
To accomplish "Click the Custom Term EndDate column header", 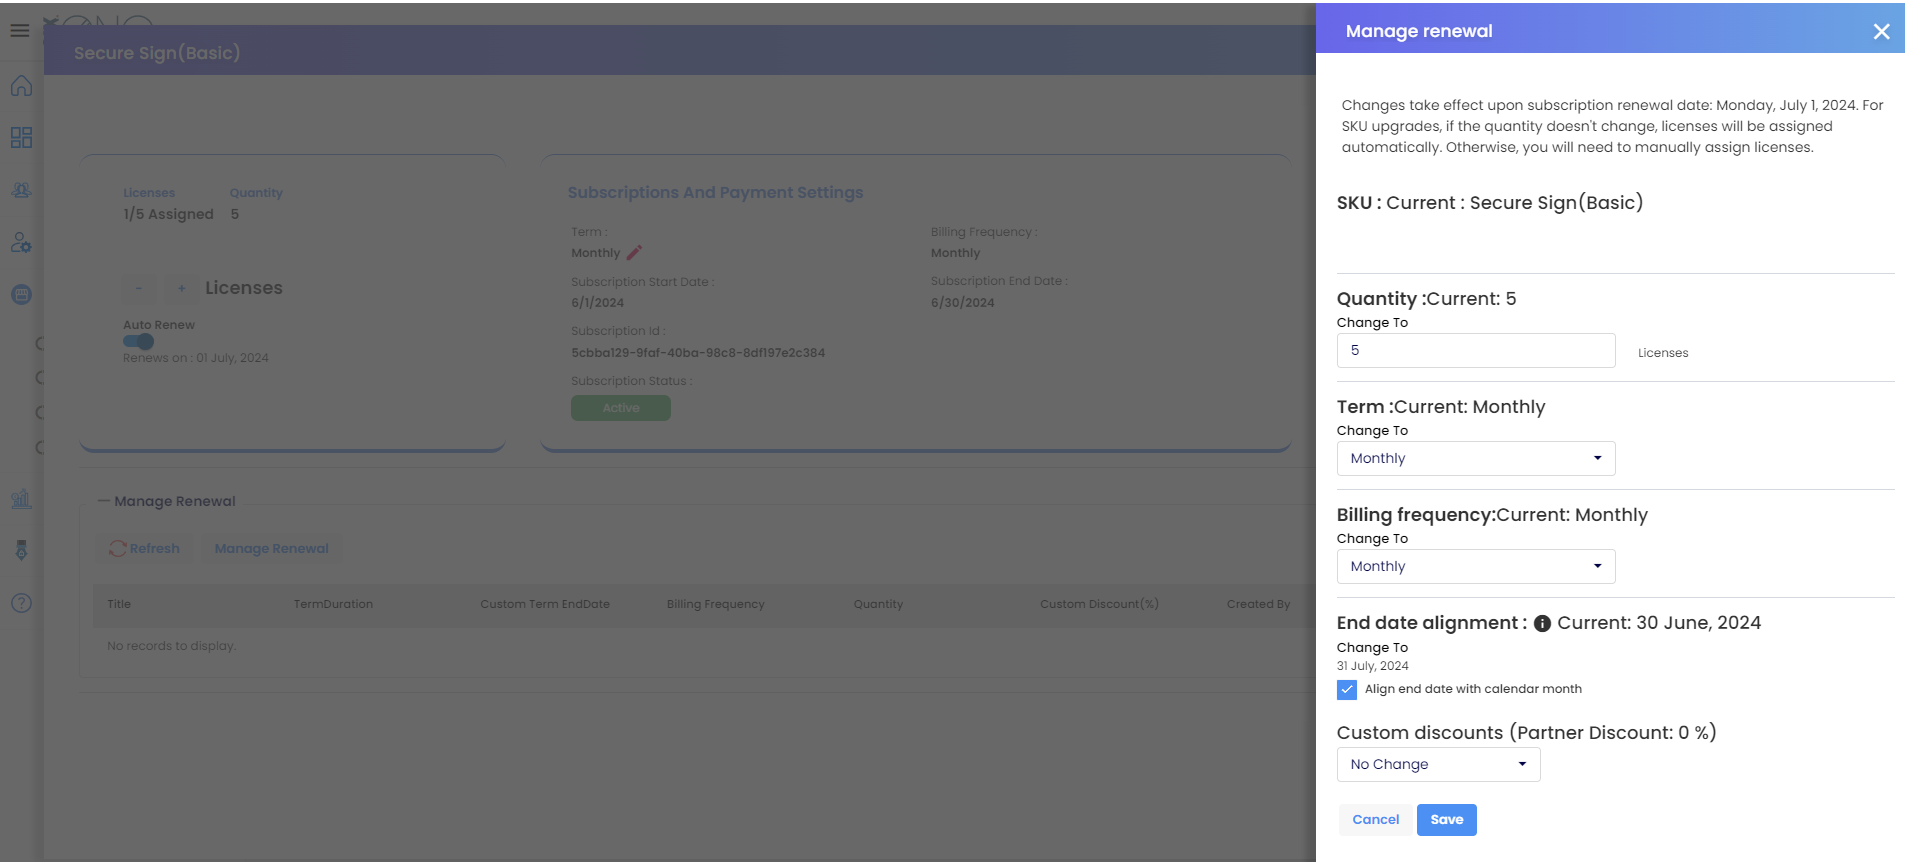I will click(545, 604).
